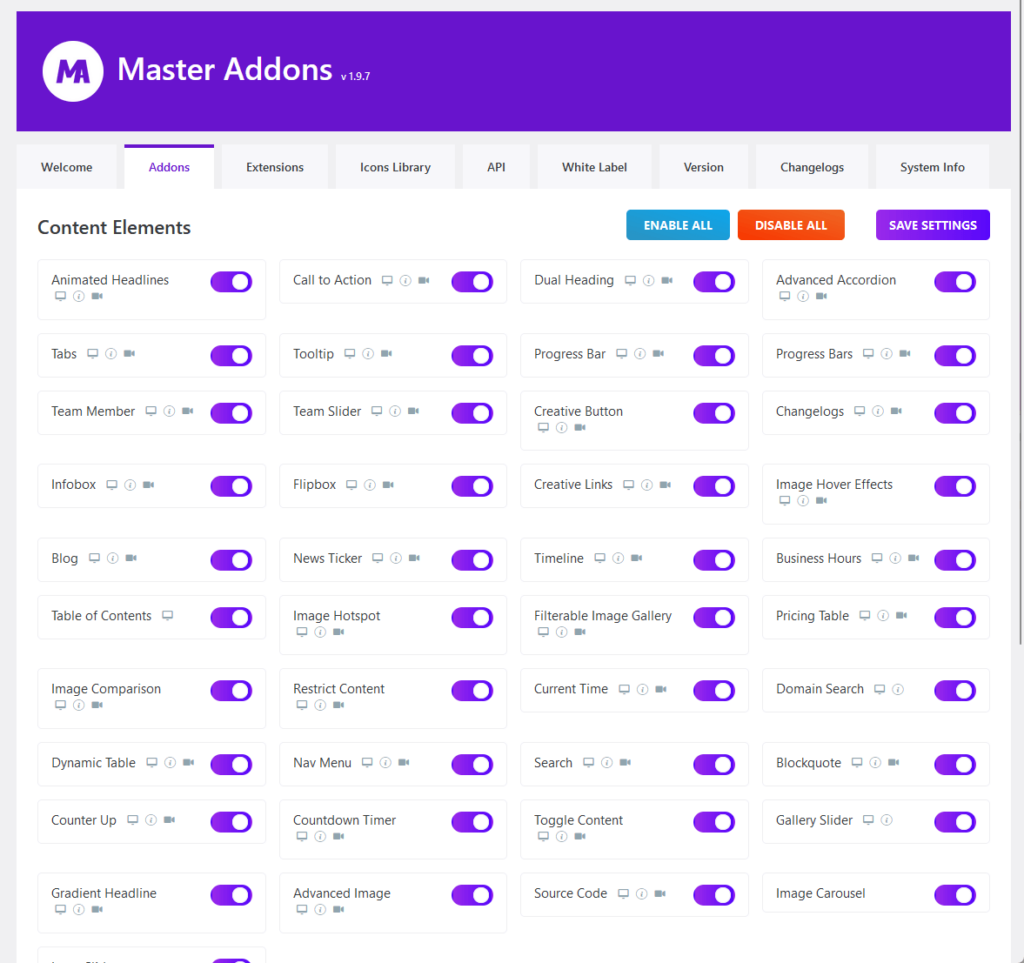Toggle the Dual Heading element off
Screen dimensions: 1024x963
coord(714,282)
